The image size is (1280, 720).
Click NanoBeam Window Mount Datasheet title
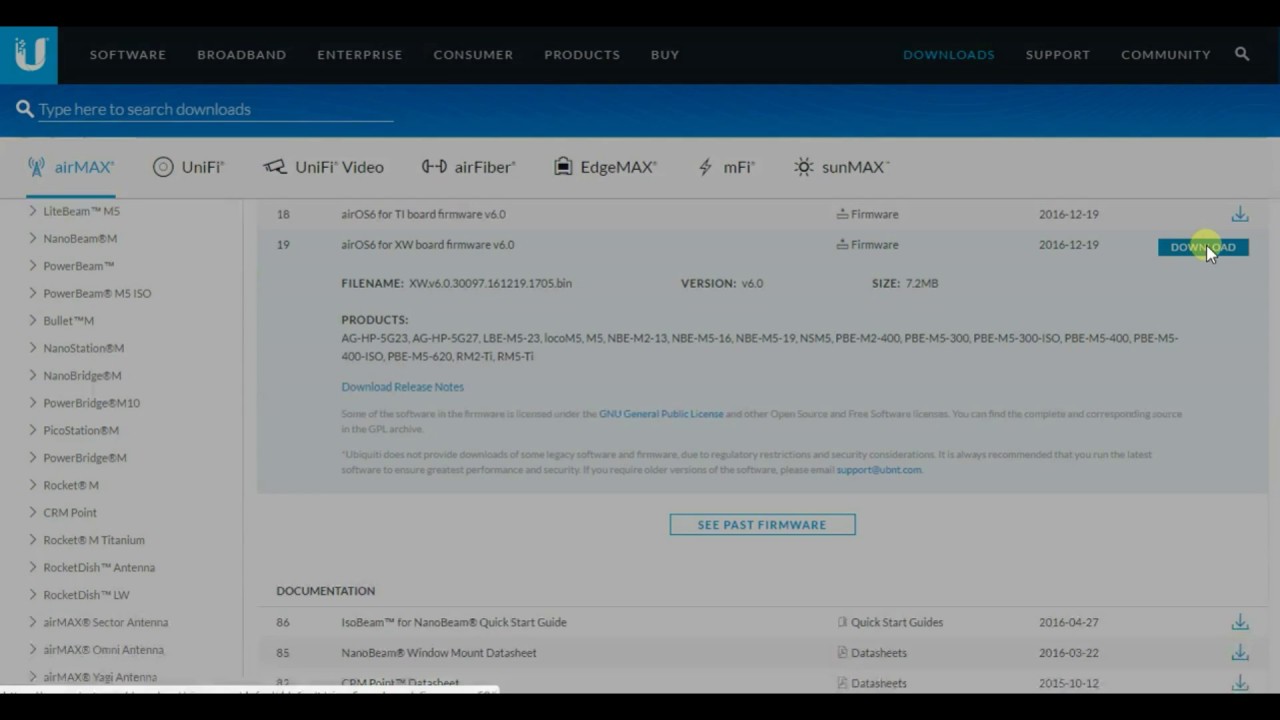439,653
